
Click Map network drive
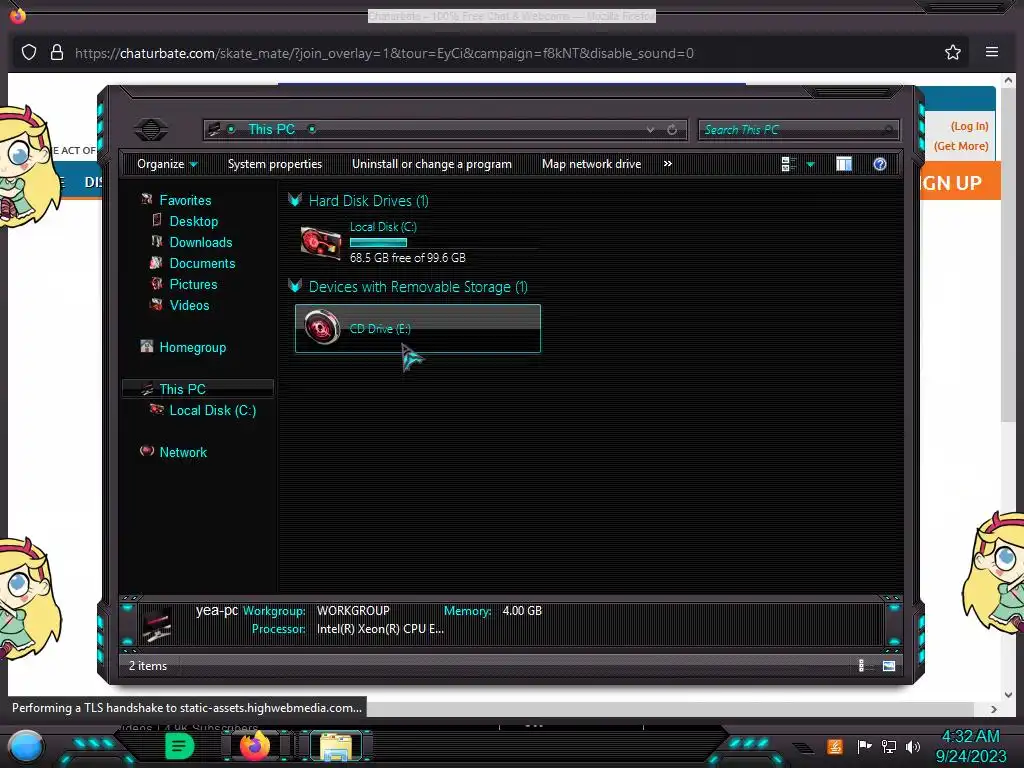pyautogui.click(x=592, y=164)
